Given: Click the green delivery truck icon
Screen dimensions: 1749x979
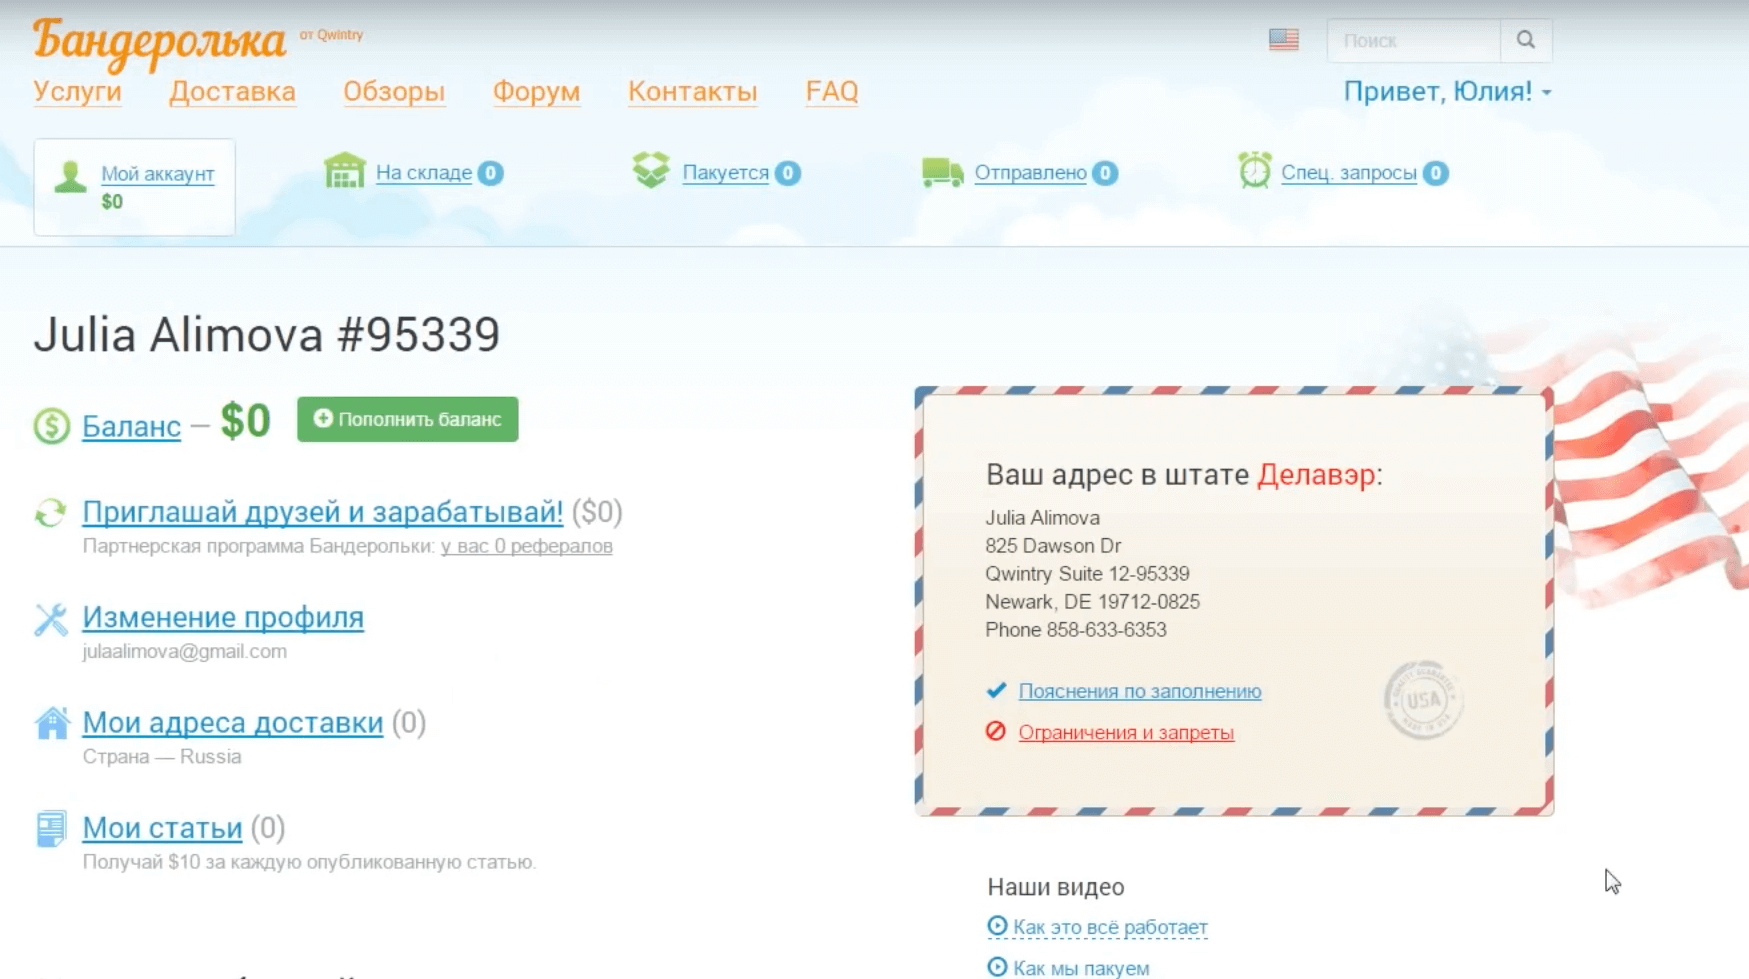Looking at the screenshot, I should coord(941,172).
